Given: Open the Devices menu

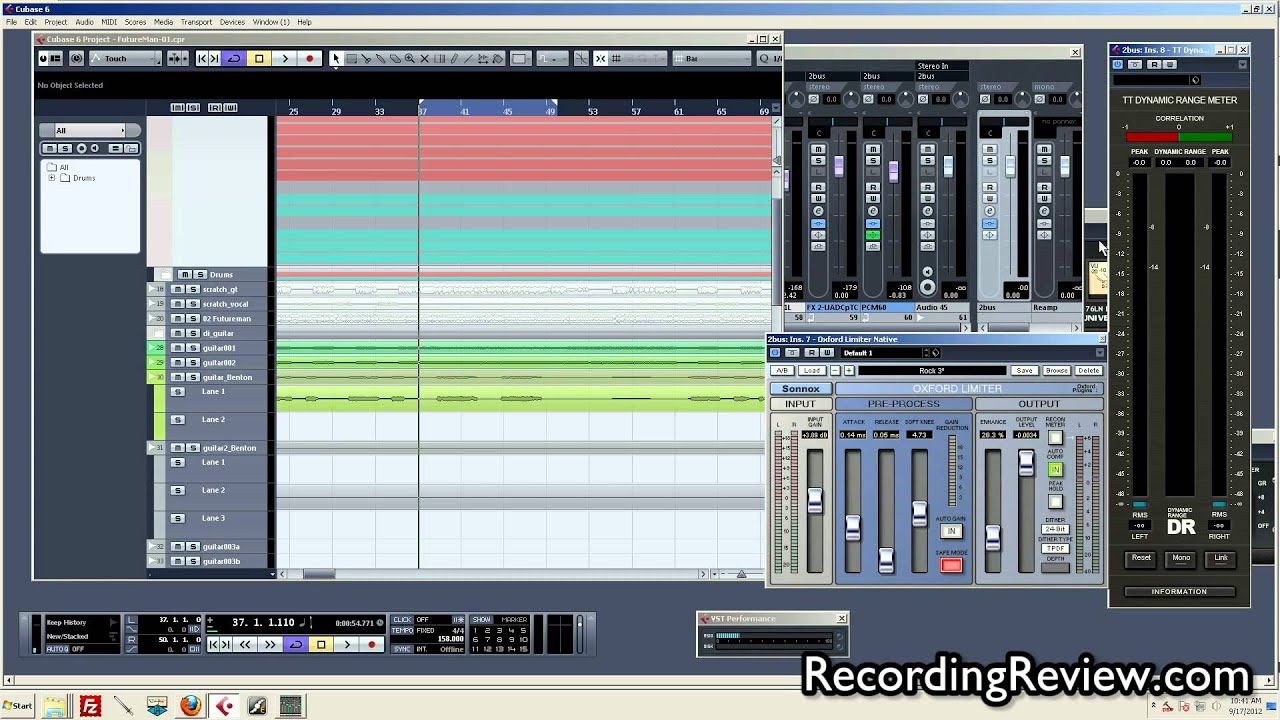Looking at the screenshot, I should pyautogui.click(x=232, y=22).
